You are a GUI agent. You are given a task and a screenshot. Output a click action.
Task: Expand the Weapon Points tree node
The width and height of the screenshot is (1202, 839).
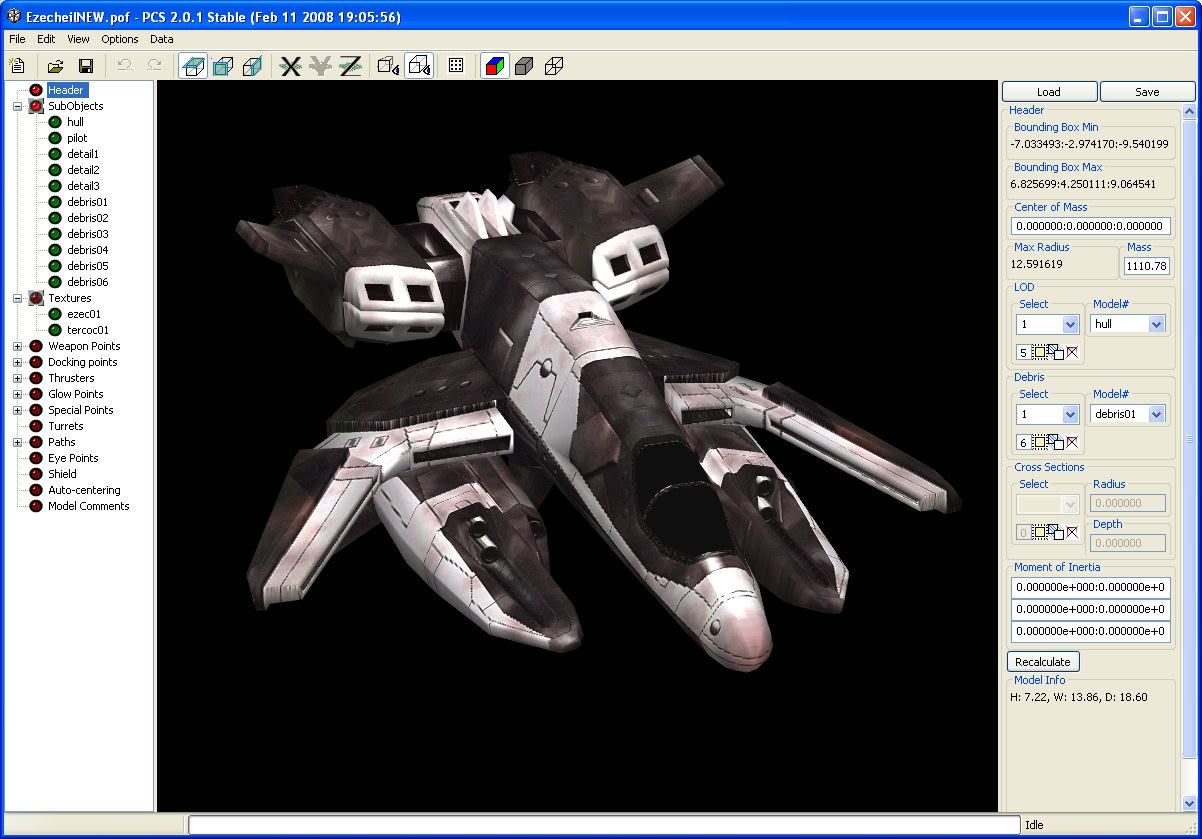click(x=17, y=346)
